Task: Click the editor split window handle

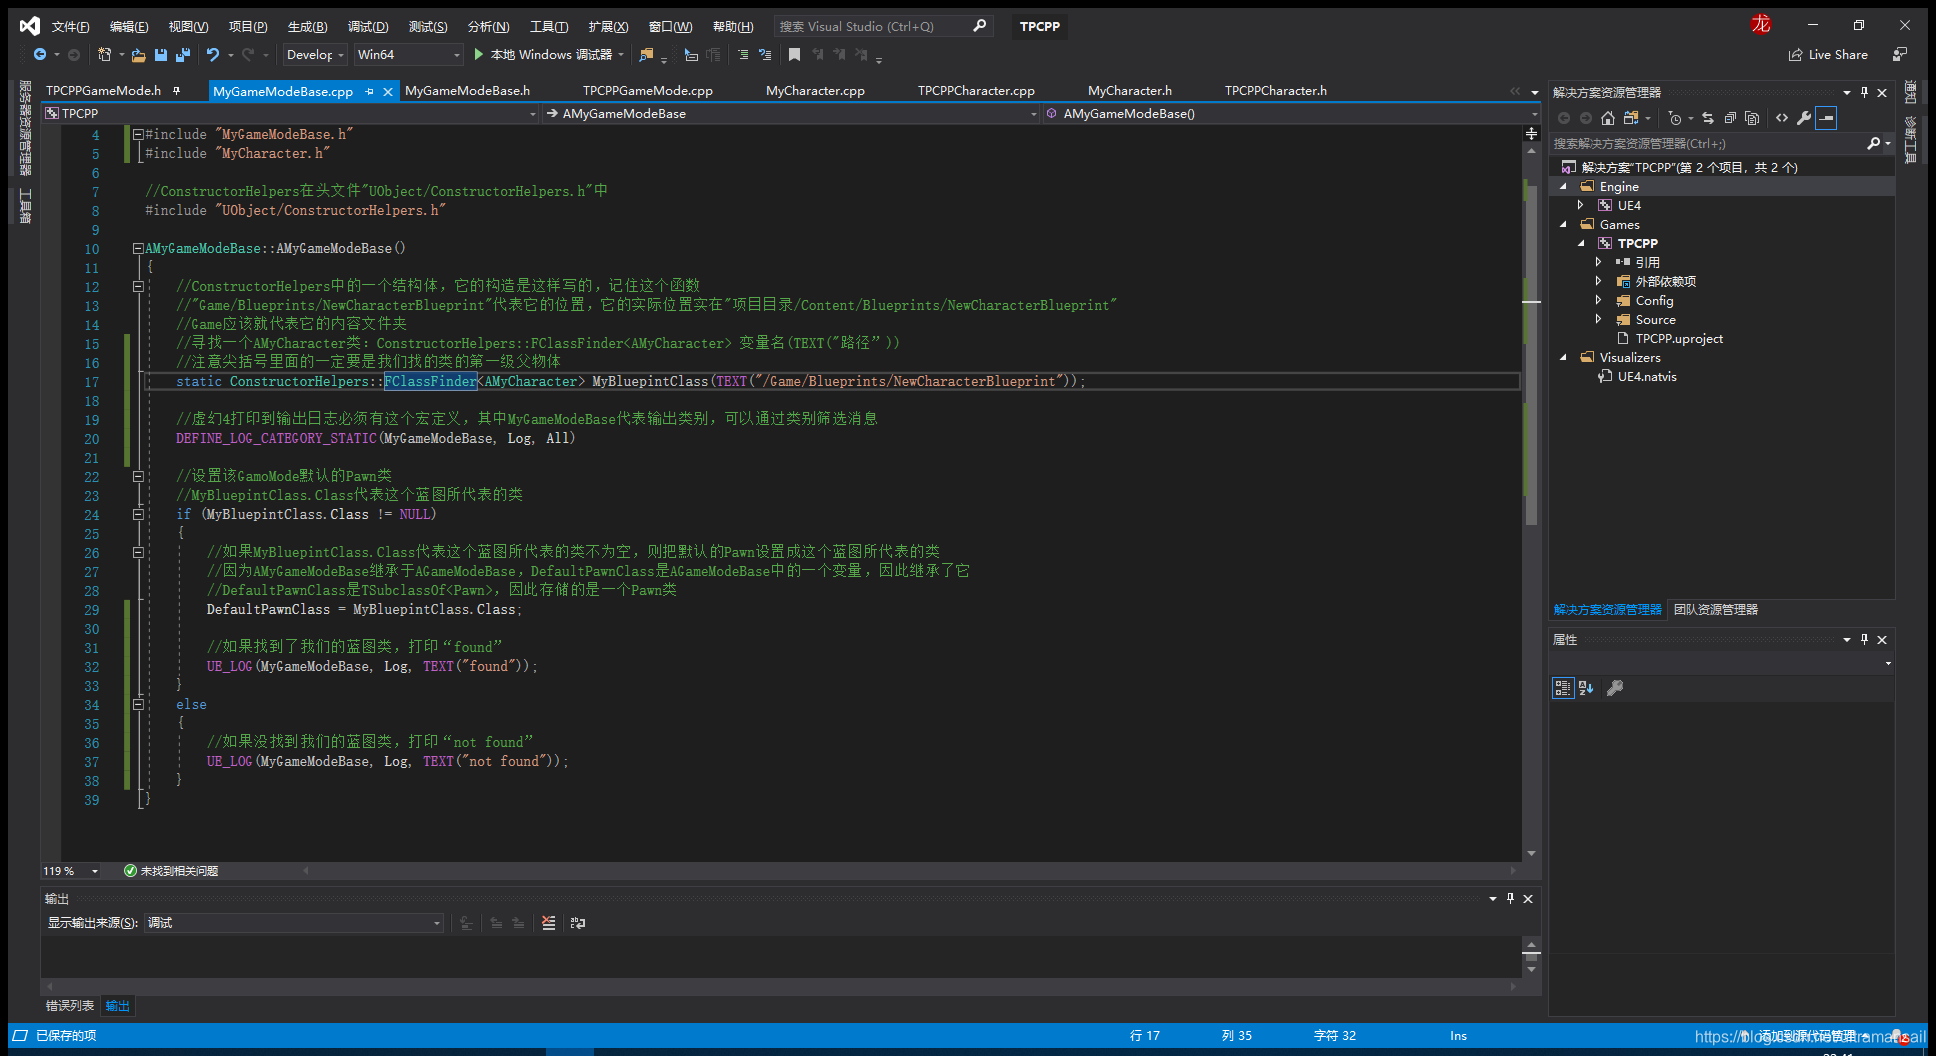Action: tap(1531, 132)
